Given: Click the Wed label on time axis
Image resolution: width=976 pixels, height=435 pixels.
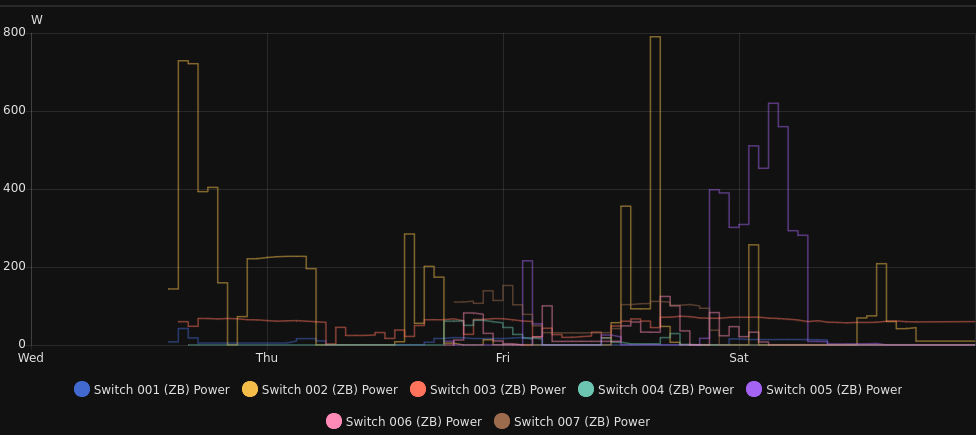Looking at the screenshot, I should [x=30, y=358].
